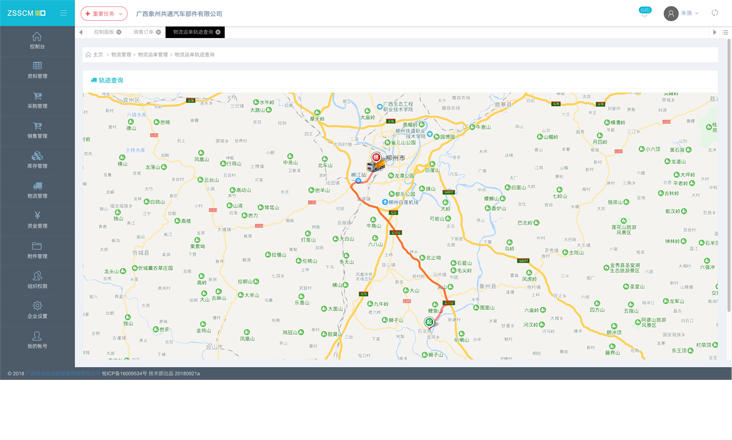Click 物流管理 in the breadcrumb
Screen dimensions: 732x440
tap(121, 55)
